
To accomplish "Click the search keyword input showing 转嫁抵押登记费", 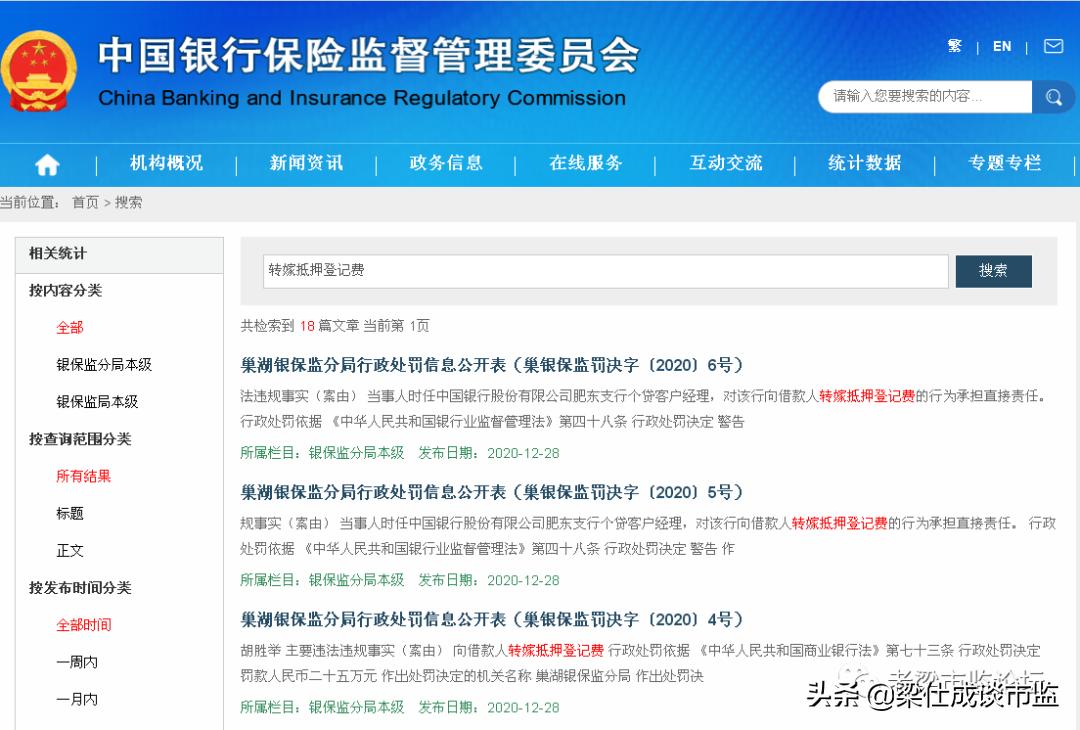I will (600, 271).
